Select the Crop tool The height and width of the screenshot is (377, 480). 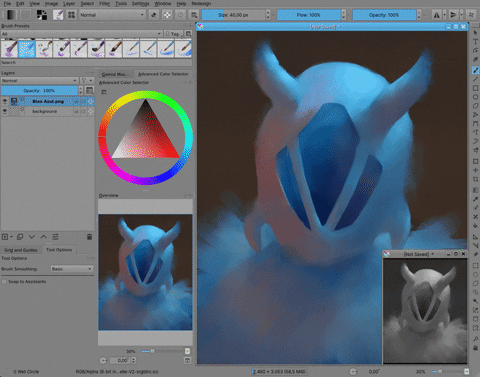(x=475, y=179)
